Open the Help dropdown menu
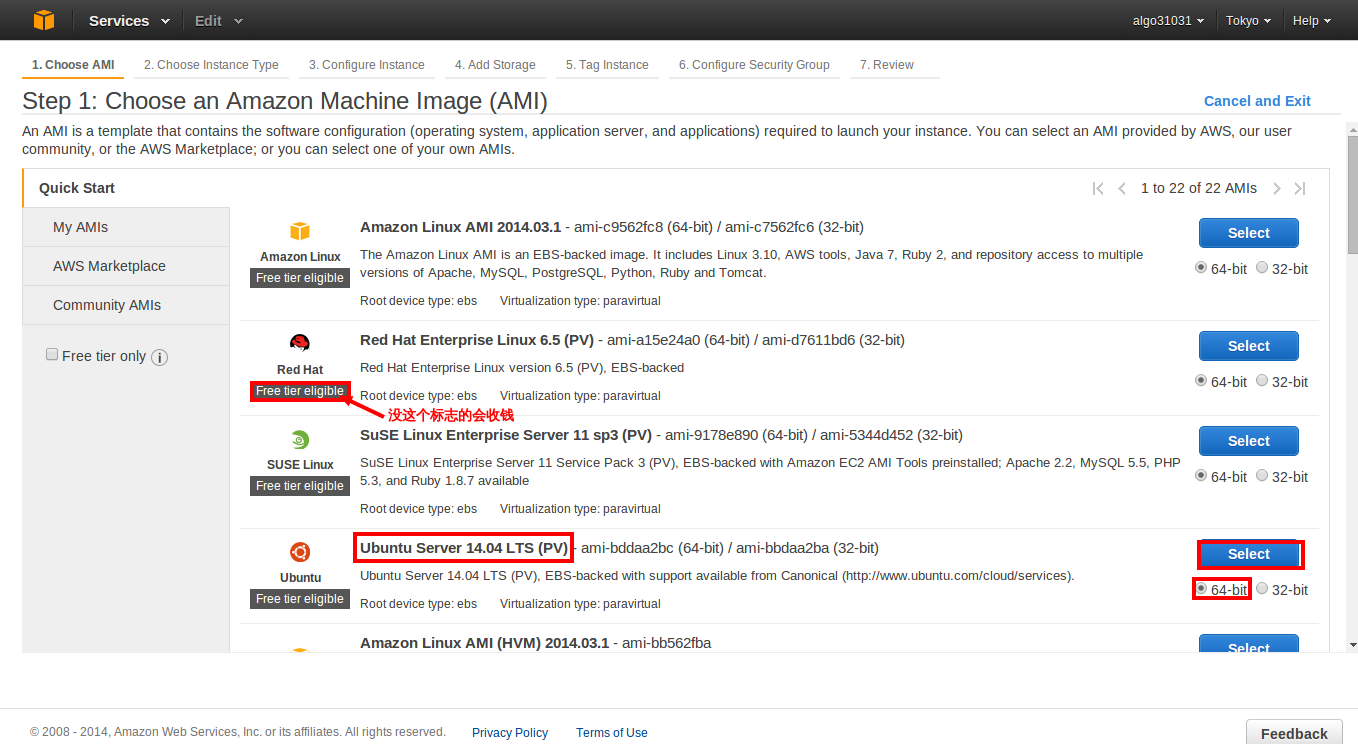1358x744 pixels. click(x=1312, y=20)
